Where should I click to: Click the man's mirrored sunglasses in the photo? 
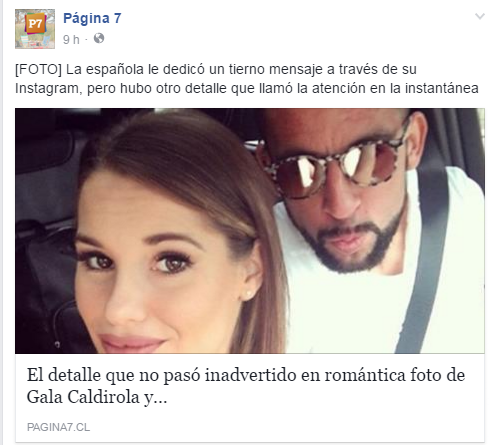335,168
